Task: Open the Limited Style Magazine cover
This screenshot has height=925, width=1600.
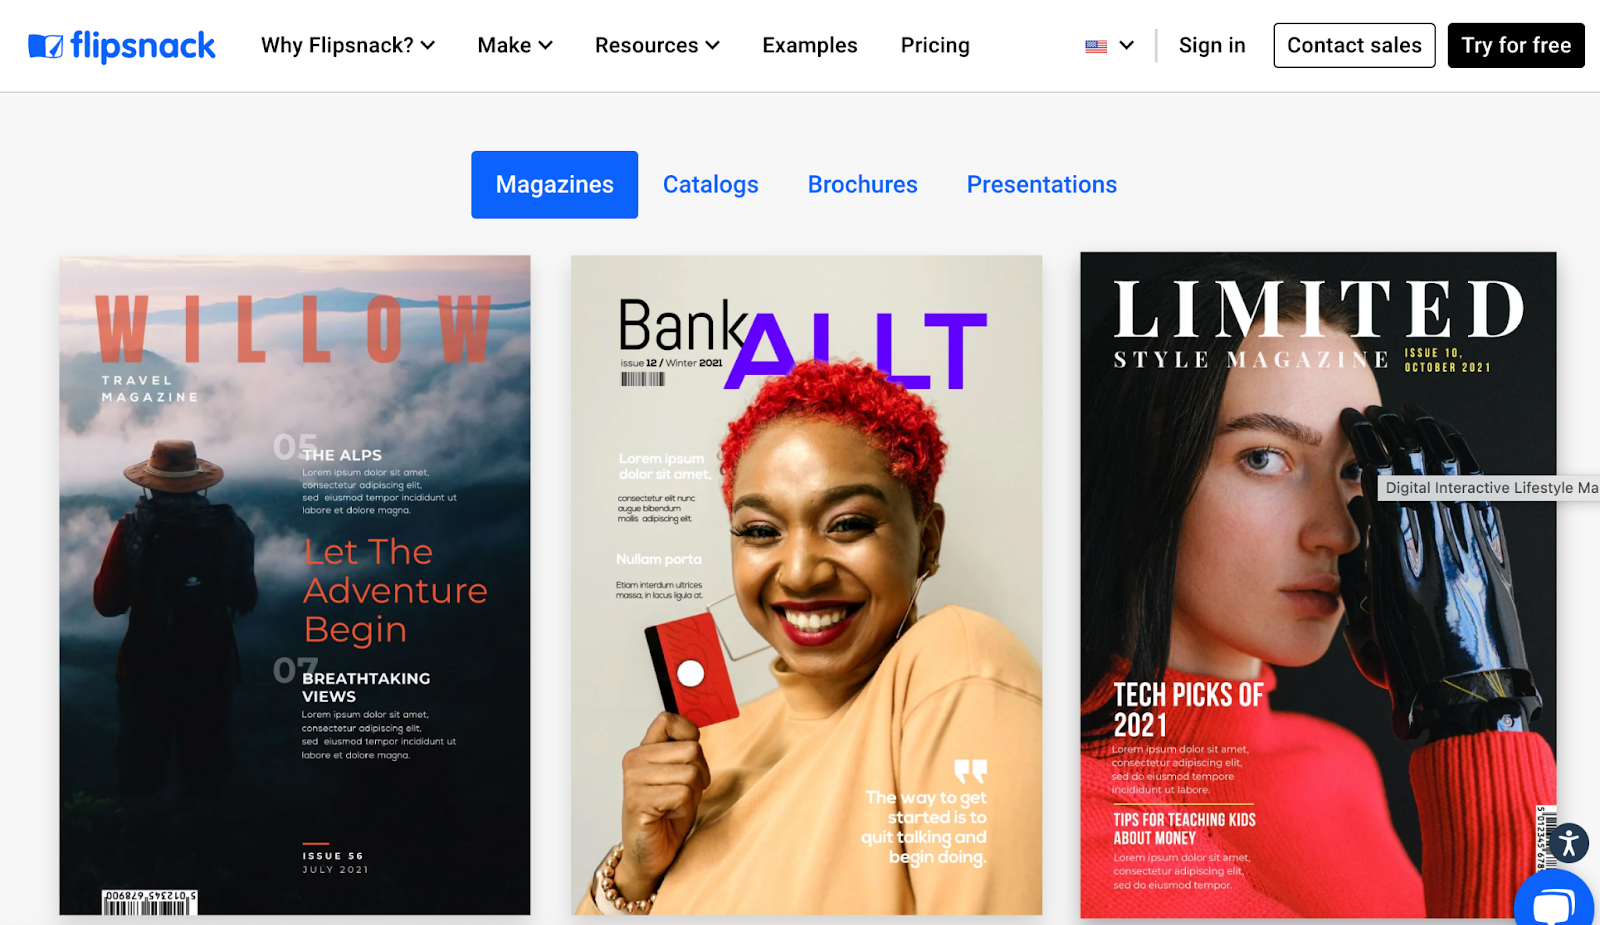Action: (1318, 585)
